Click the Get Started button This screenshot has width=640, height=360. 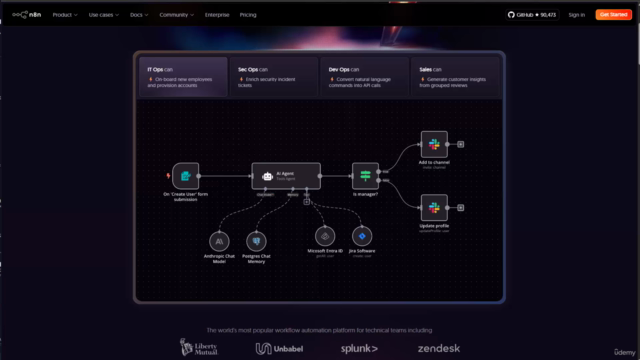(613, 15)
